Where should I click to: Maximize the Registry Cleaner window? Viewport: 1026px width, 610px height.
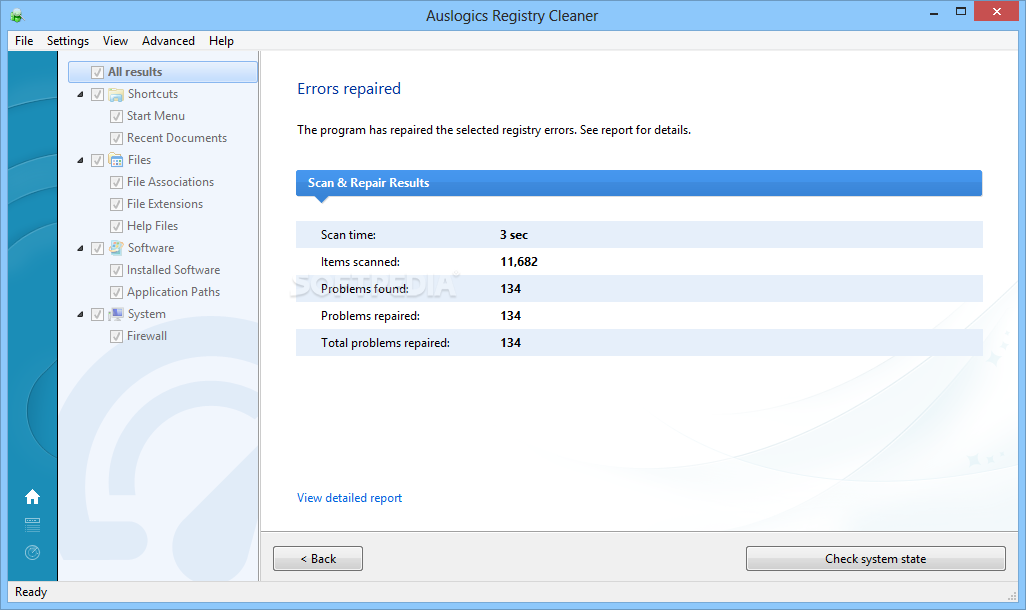(x=961, y=12)
